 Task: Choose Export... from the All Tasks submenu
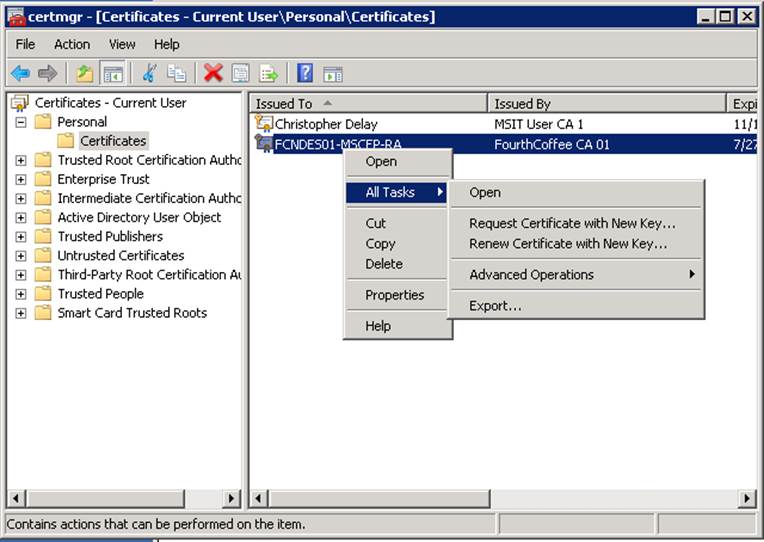click(495, 305)
